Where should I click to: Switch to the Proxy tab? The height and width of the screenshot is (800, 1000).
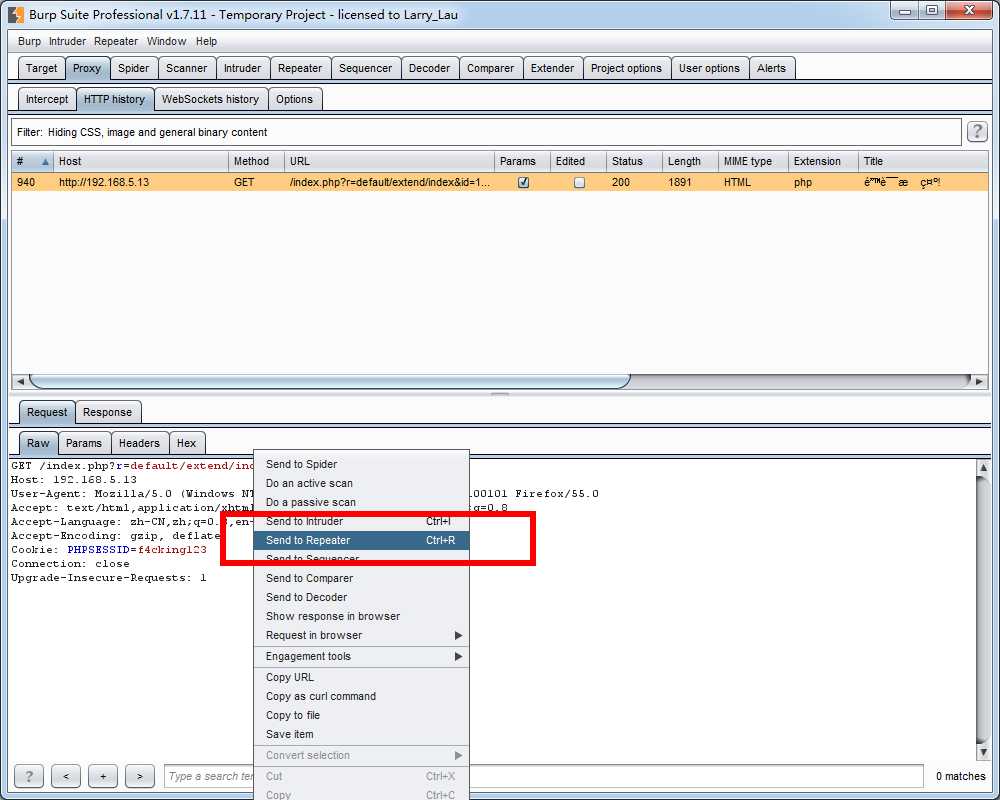[87, 68]
